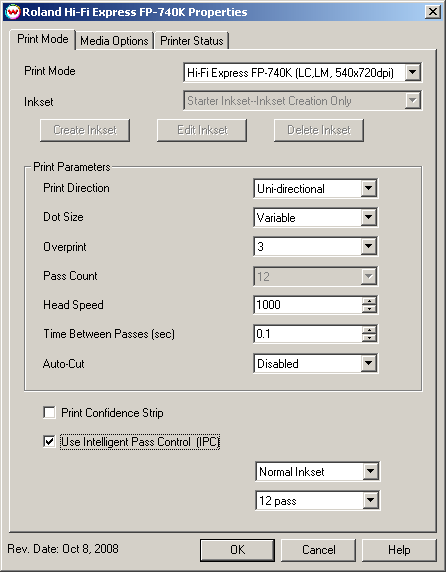Click the Print Direction label
The width and height of the screenshot is (446, 572).
coord(76,188)
